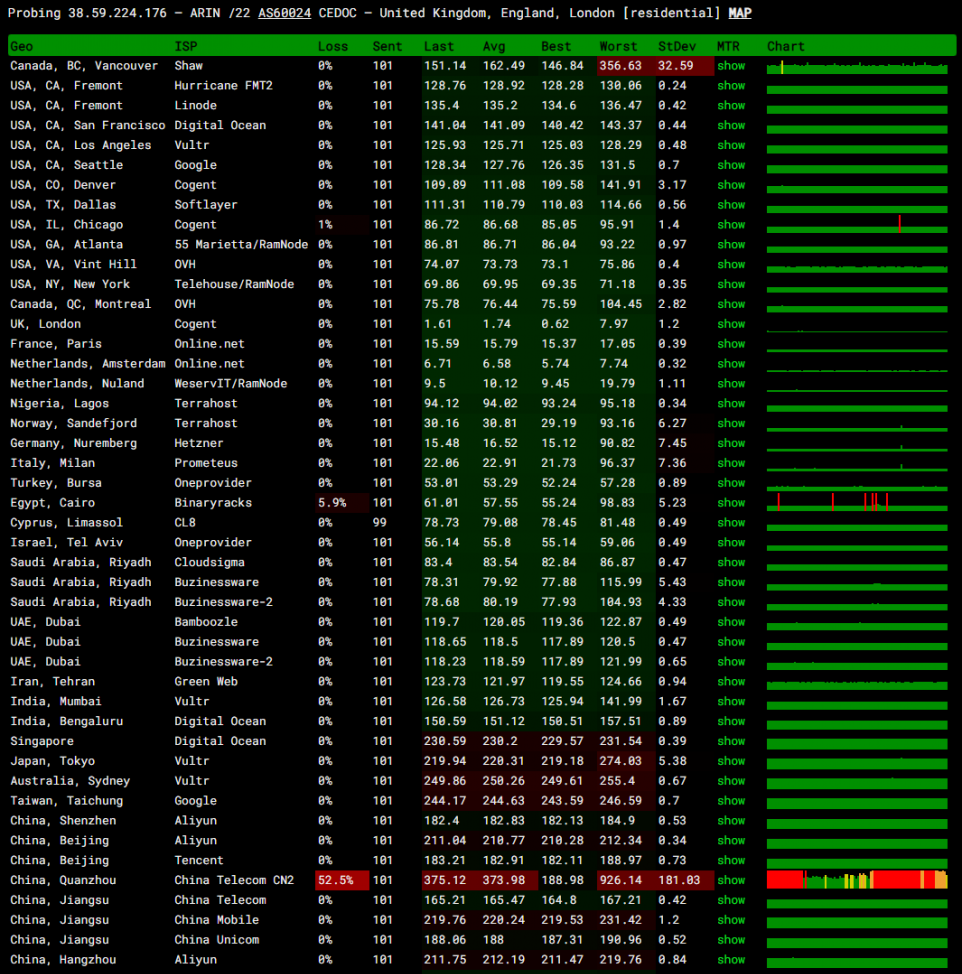Show MTR for Germany, Nuremberg Hetzner row
The height and width of the screenshot is (974, 962).
pos(731,444)
